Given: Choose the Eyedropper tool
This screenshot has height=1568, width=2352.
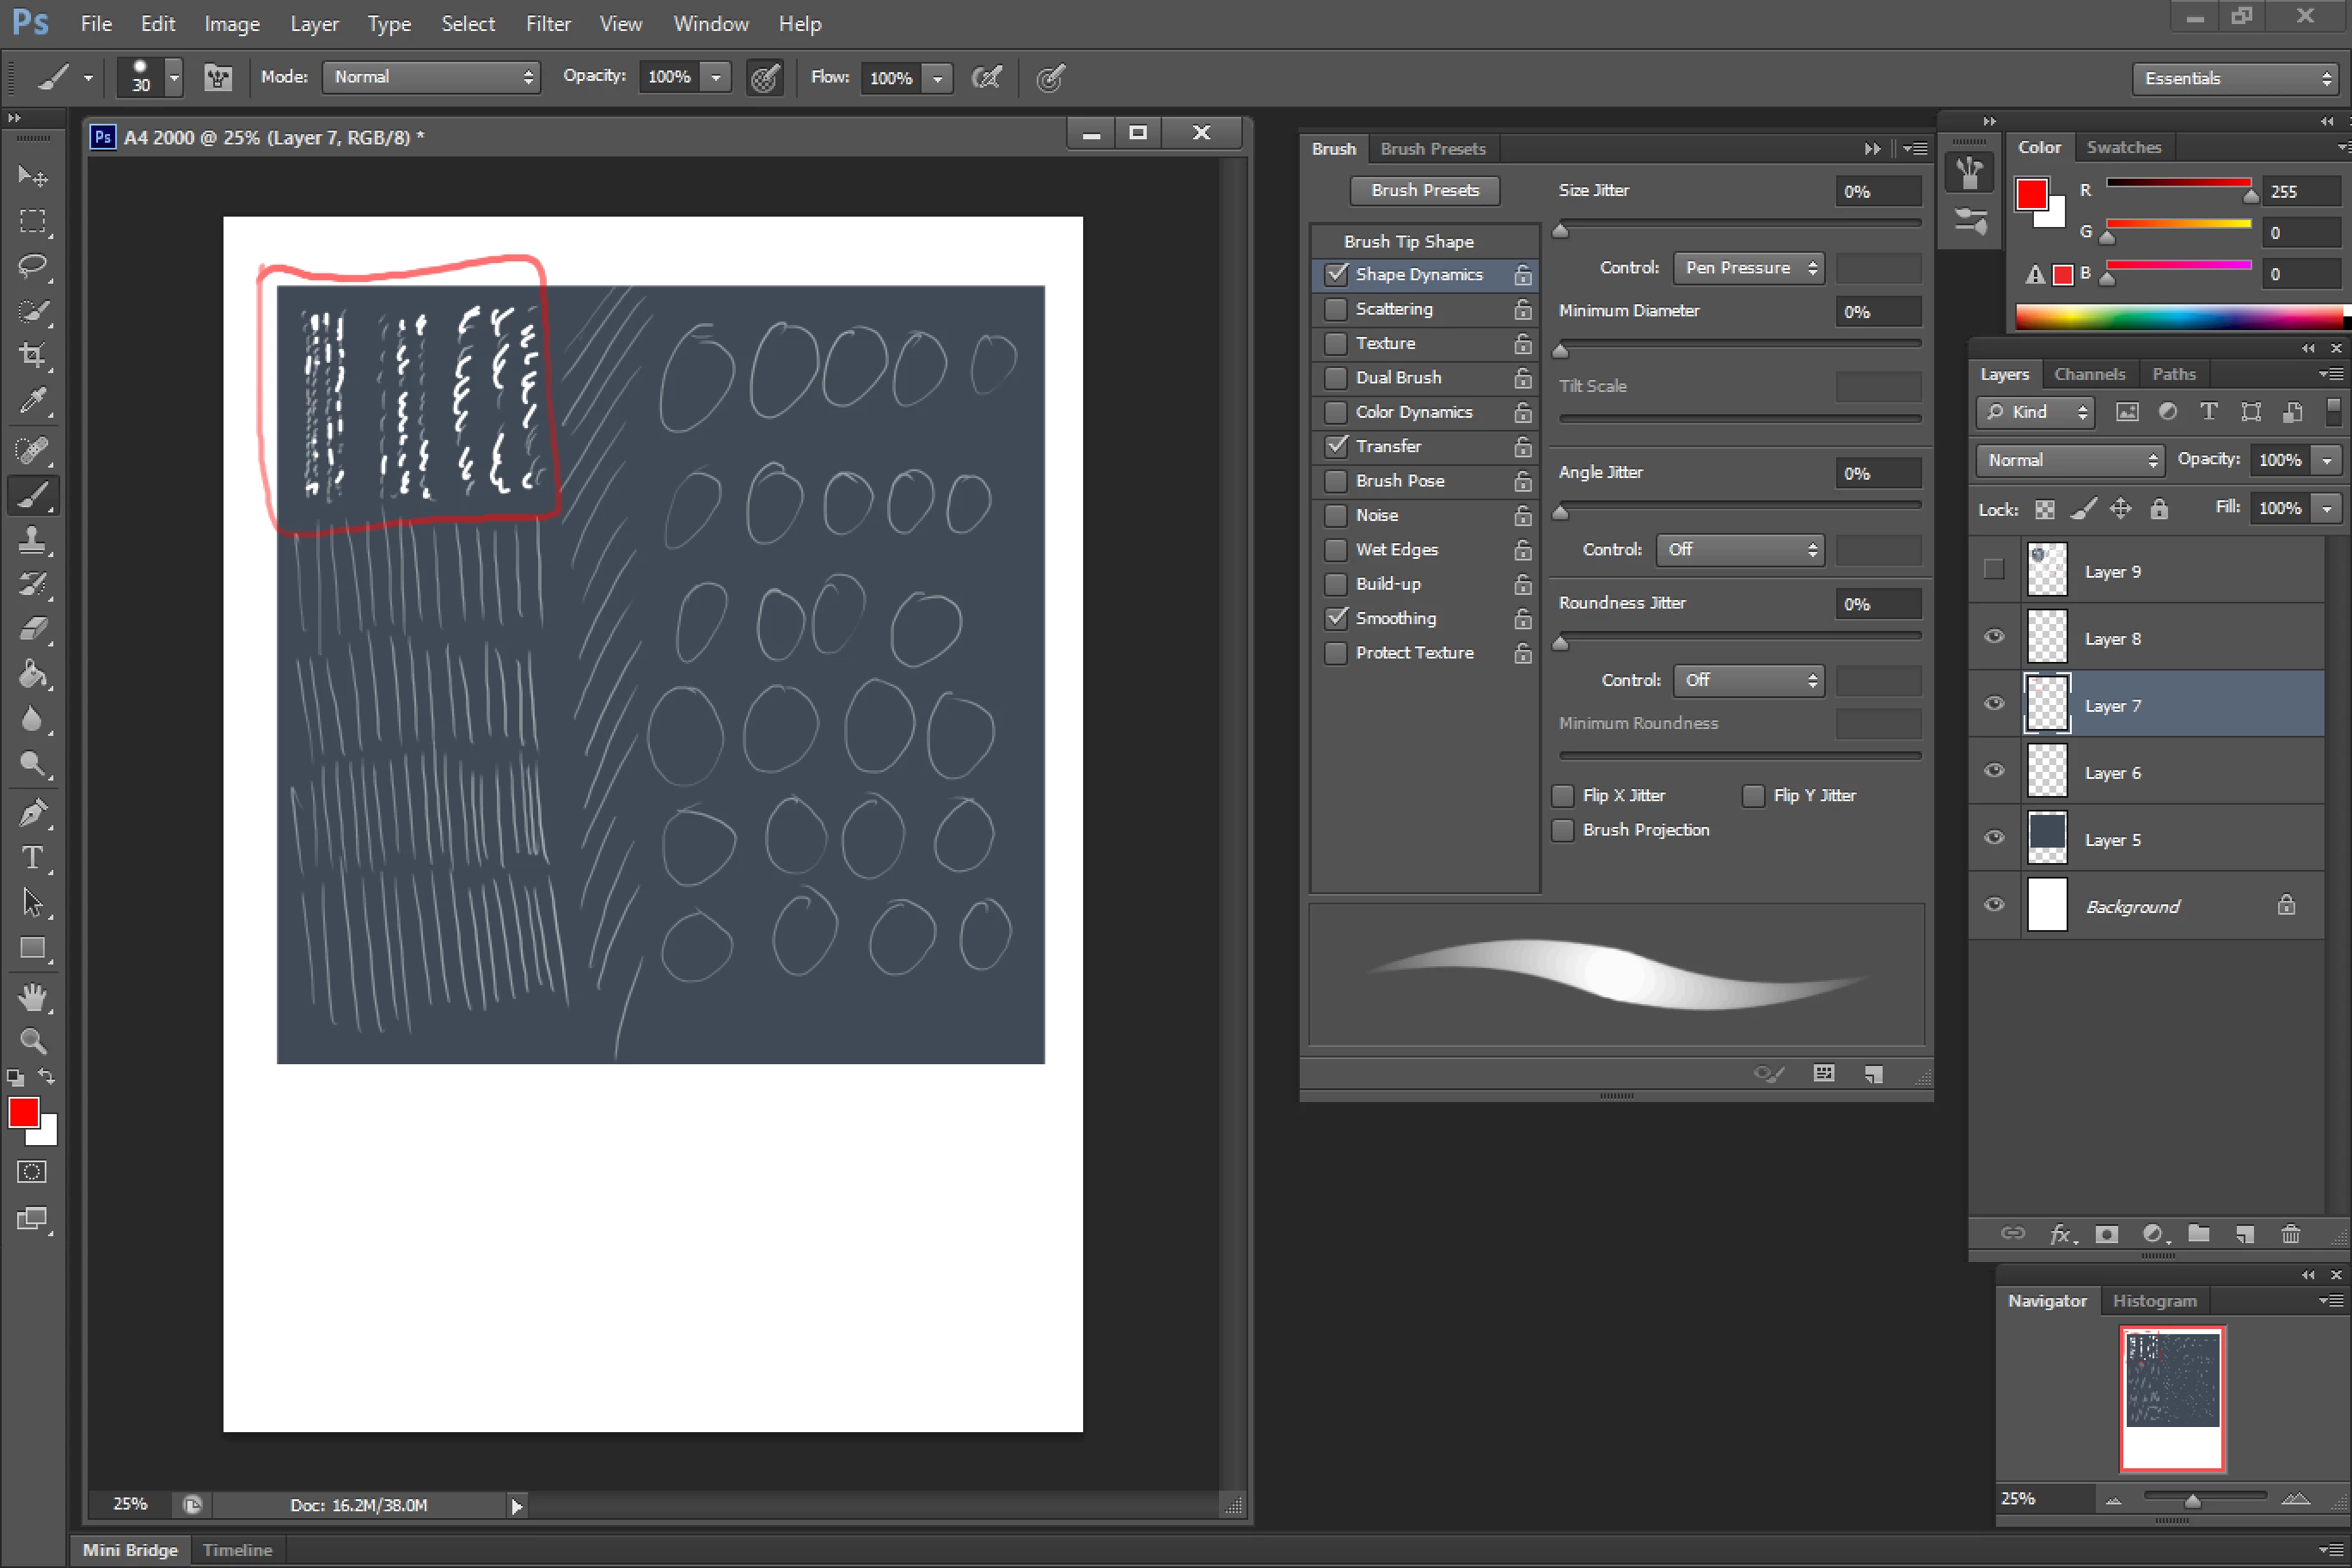Looking at the screenshot, I should tap(32, 401).
